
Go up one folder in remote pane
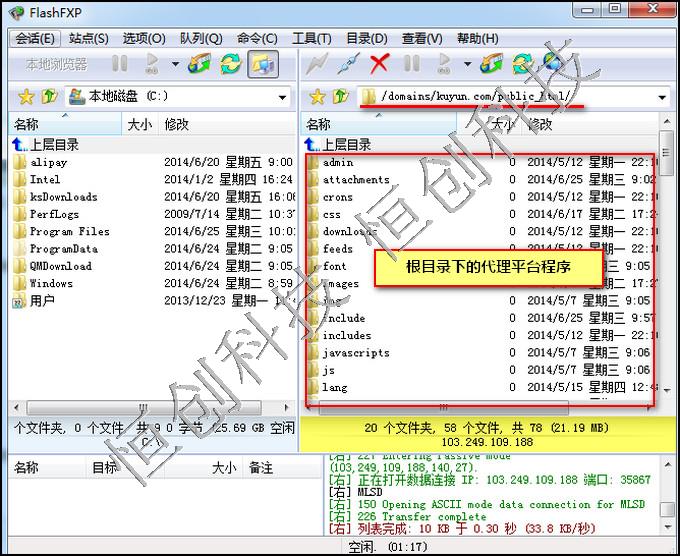click(341, 96)
